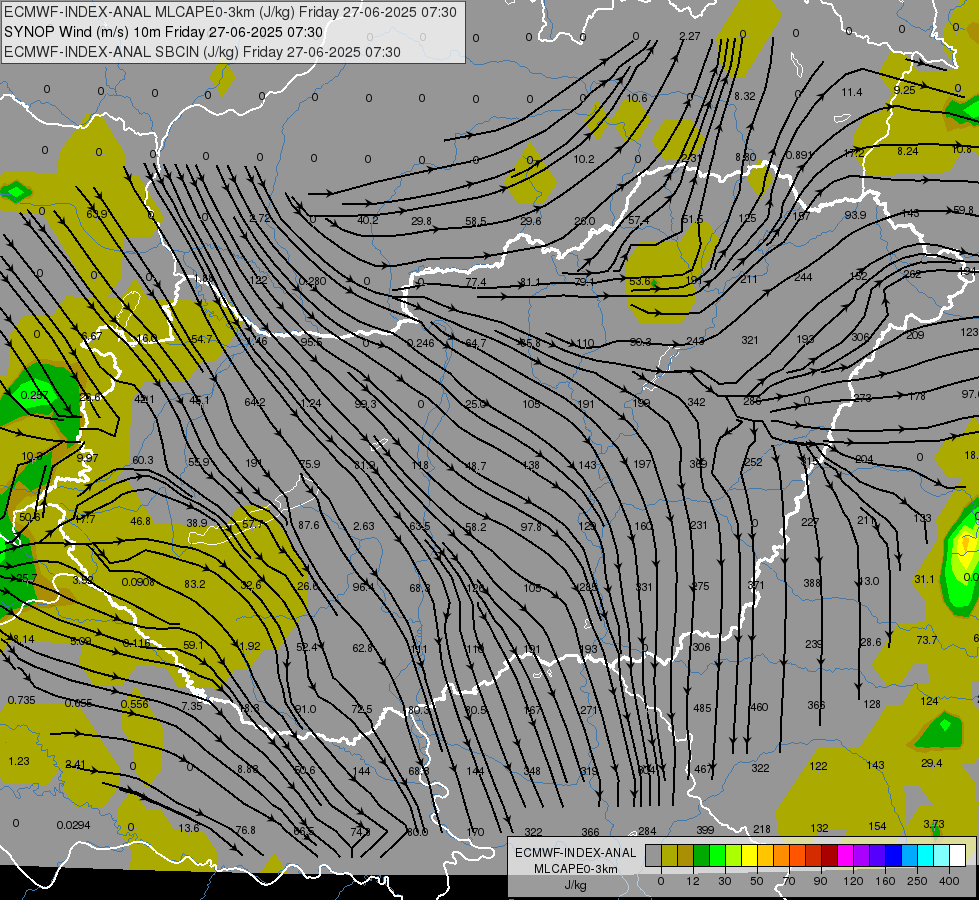Click the legend scale value 50
Screen dimensions: 979x900
click(756, 881)
